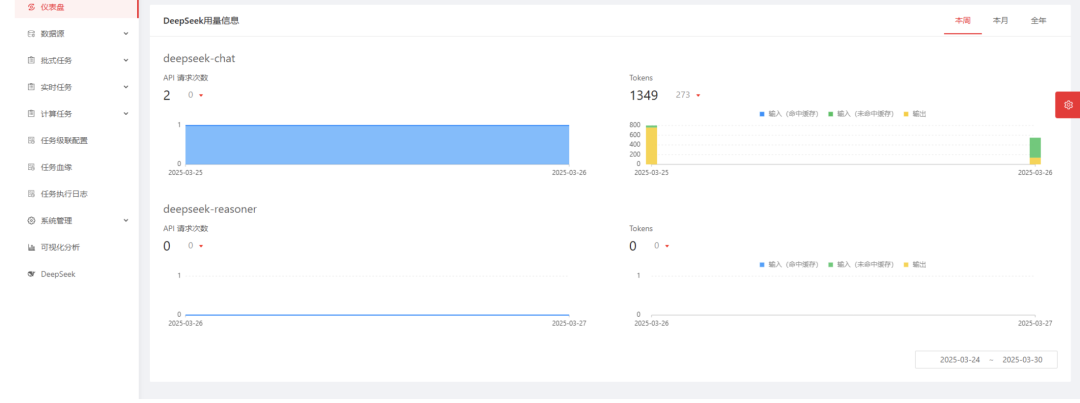Toggle 输入（未命中缓存） legend in deepseek-chat chart
Screen dimensions: 1080x403
[861, 114]
